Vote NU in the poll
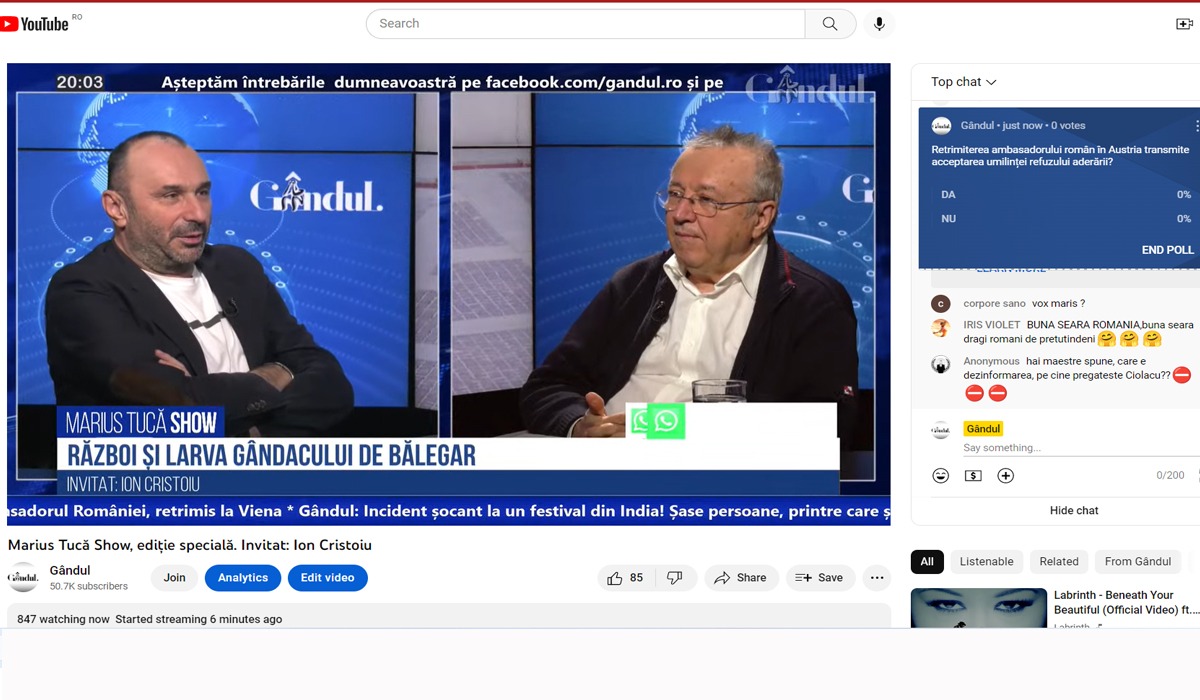The width and height of the screenshot is (1200, 700). (x=1066, y=218)
